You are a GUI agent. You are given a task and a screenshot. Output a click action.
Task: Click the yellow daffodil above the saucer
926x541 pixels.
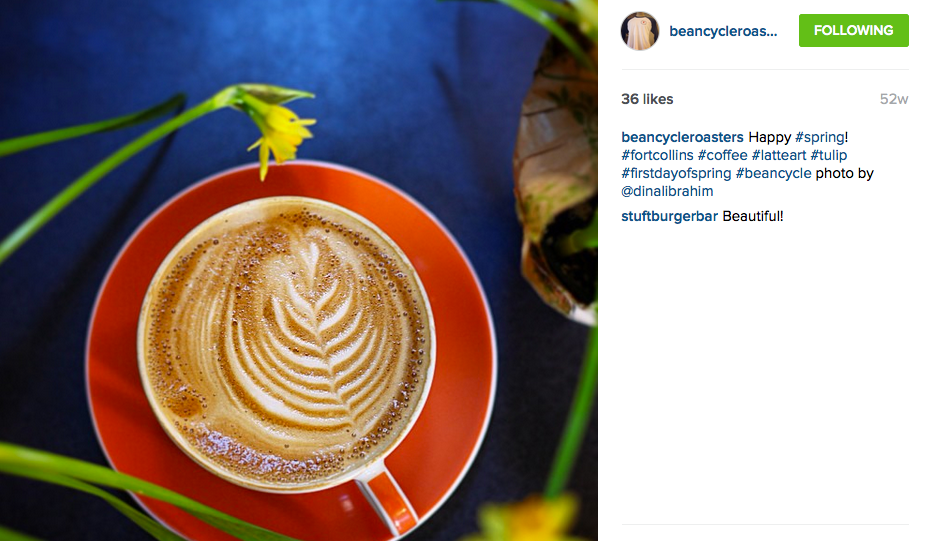(278, 131)
